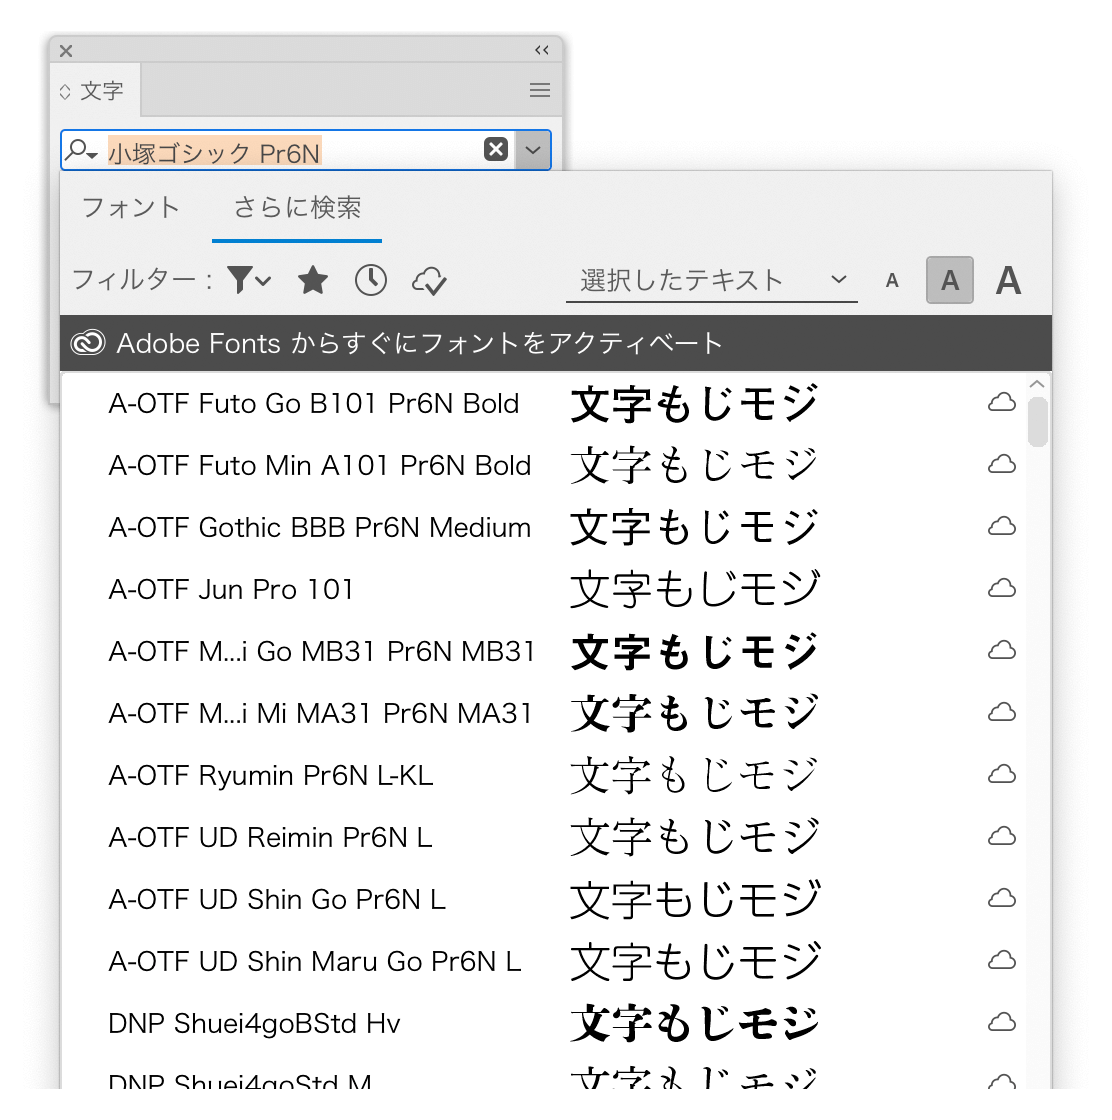Toggle the recently added clock filter

click(371, 280)
